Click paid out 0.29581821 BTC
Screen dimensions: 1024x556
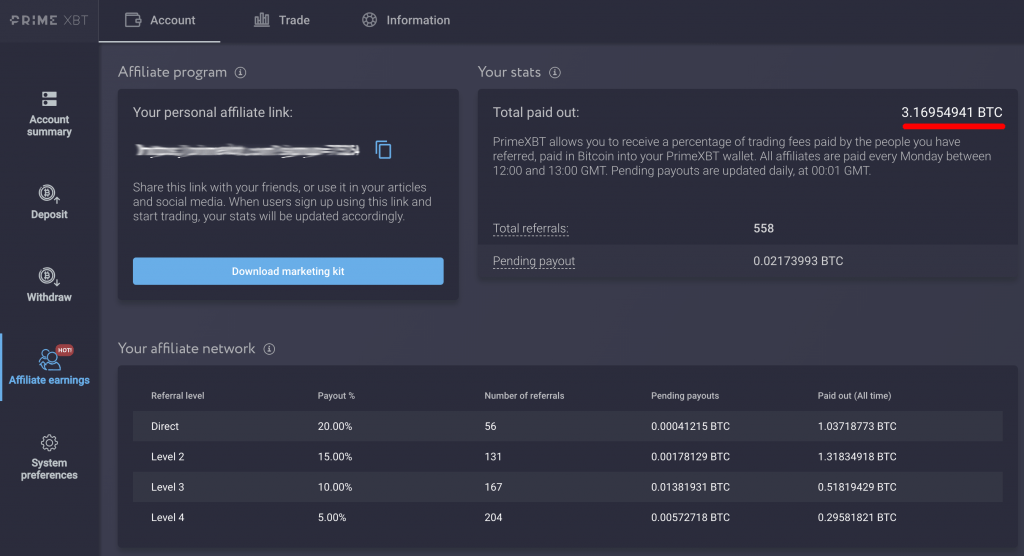[857, 517]
